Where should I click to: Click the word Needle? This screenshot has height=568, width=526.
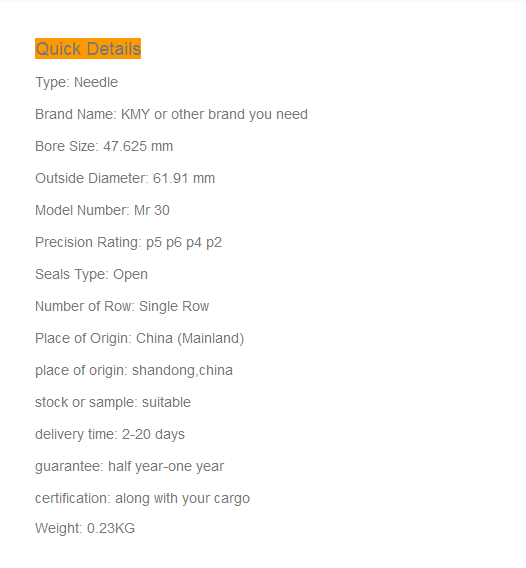tap(96, 83)
